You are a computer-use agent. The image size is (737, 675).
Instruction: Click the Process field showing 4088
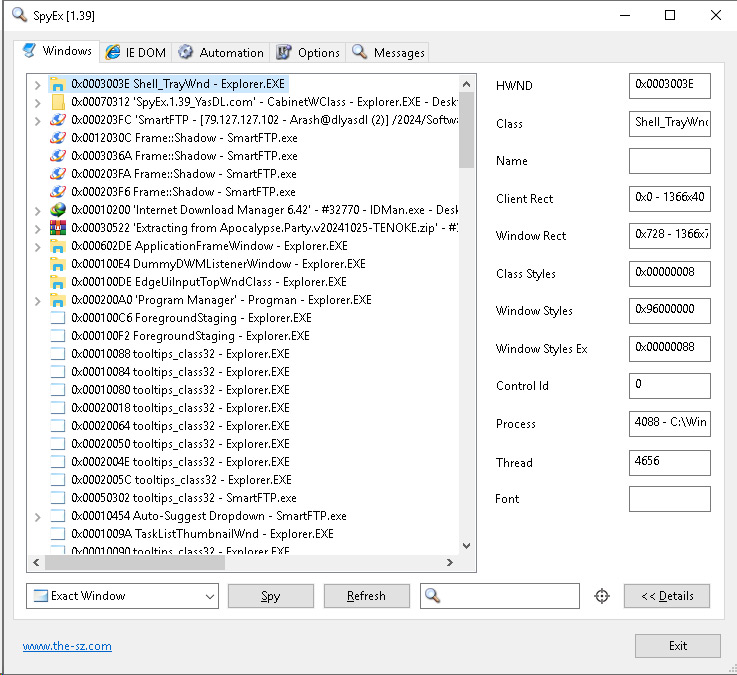(670, 424)
